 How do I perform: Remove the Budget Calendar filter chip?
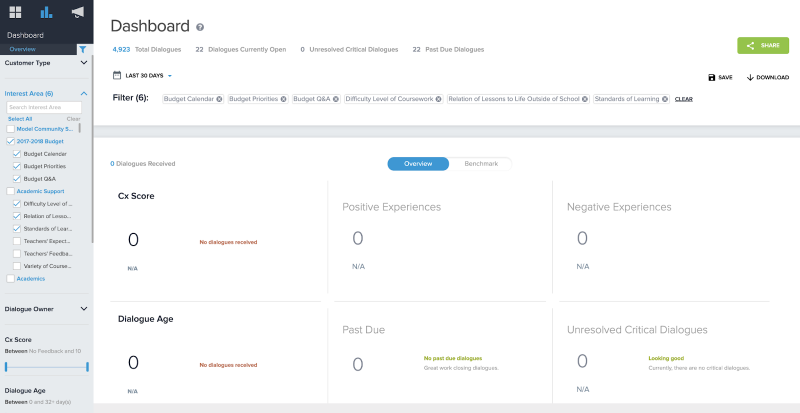click(219, 99)
